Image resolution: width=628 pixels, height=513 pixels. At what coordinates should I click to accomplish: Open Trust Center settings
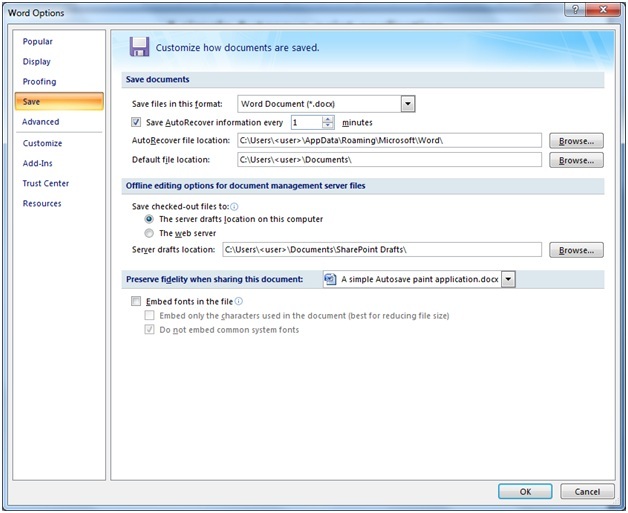coord(46,183)
